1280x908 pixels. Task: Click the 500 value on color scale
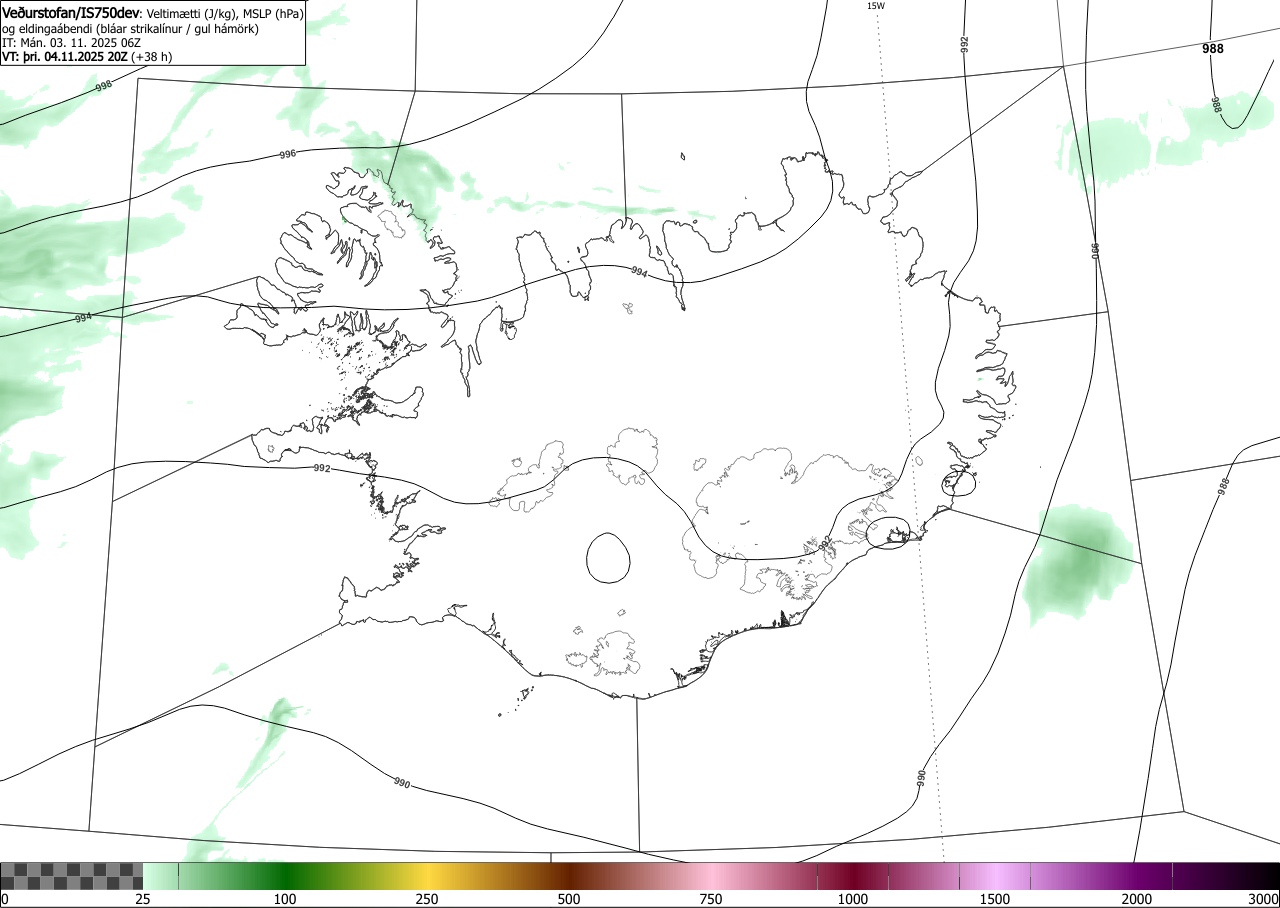tap(569, 899)
